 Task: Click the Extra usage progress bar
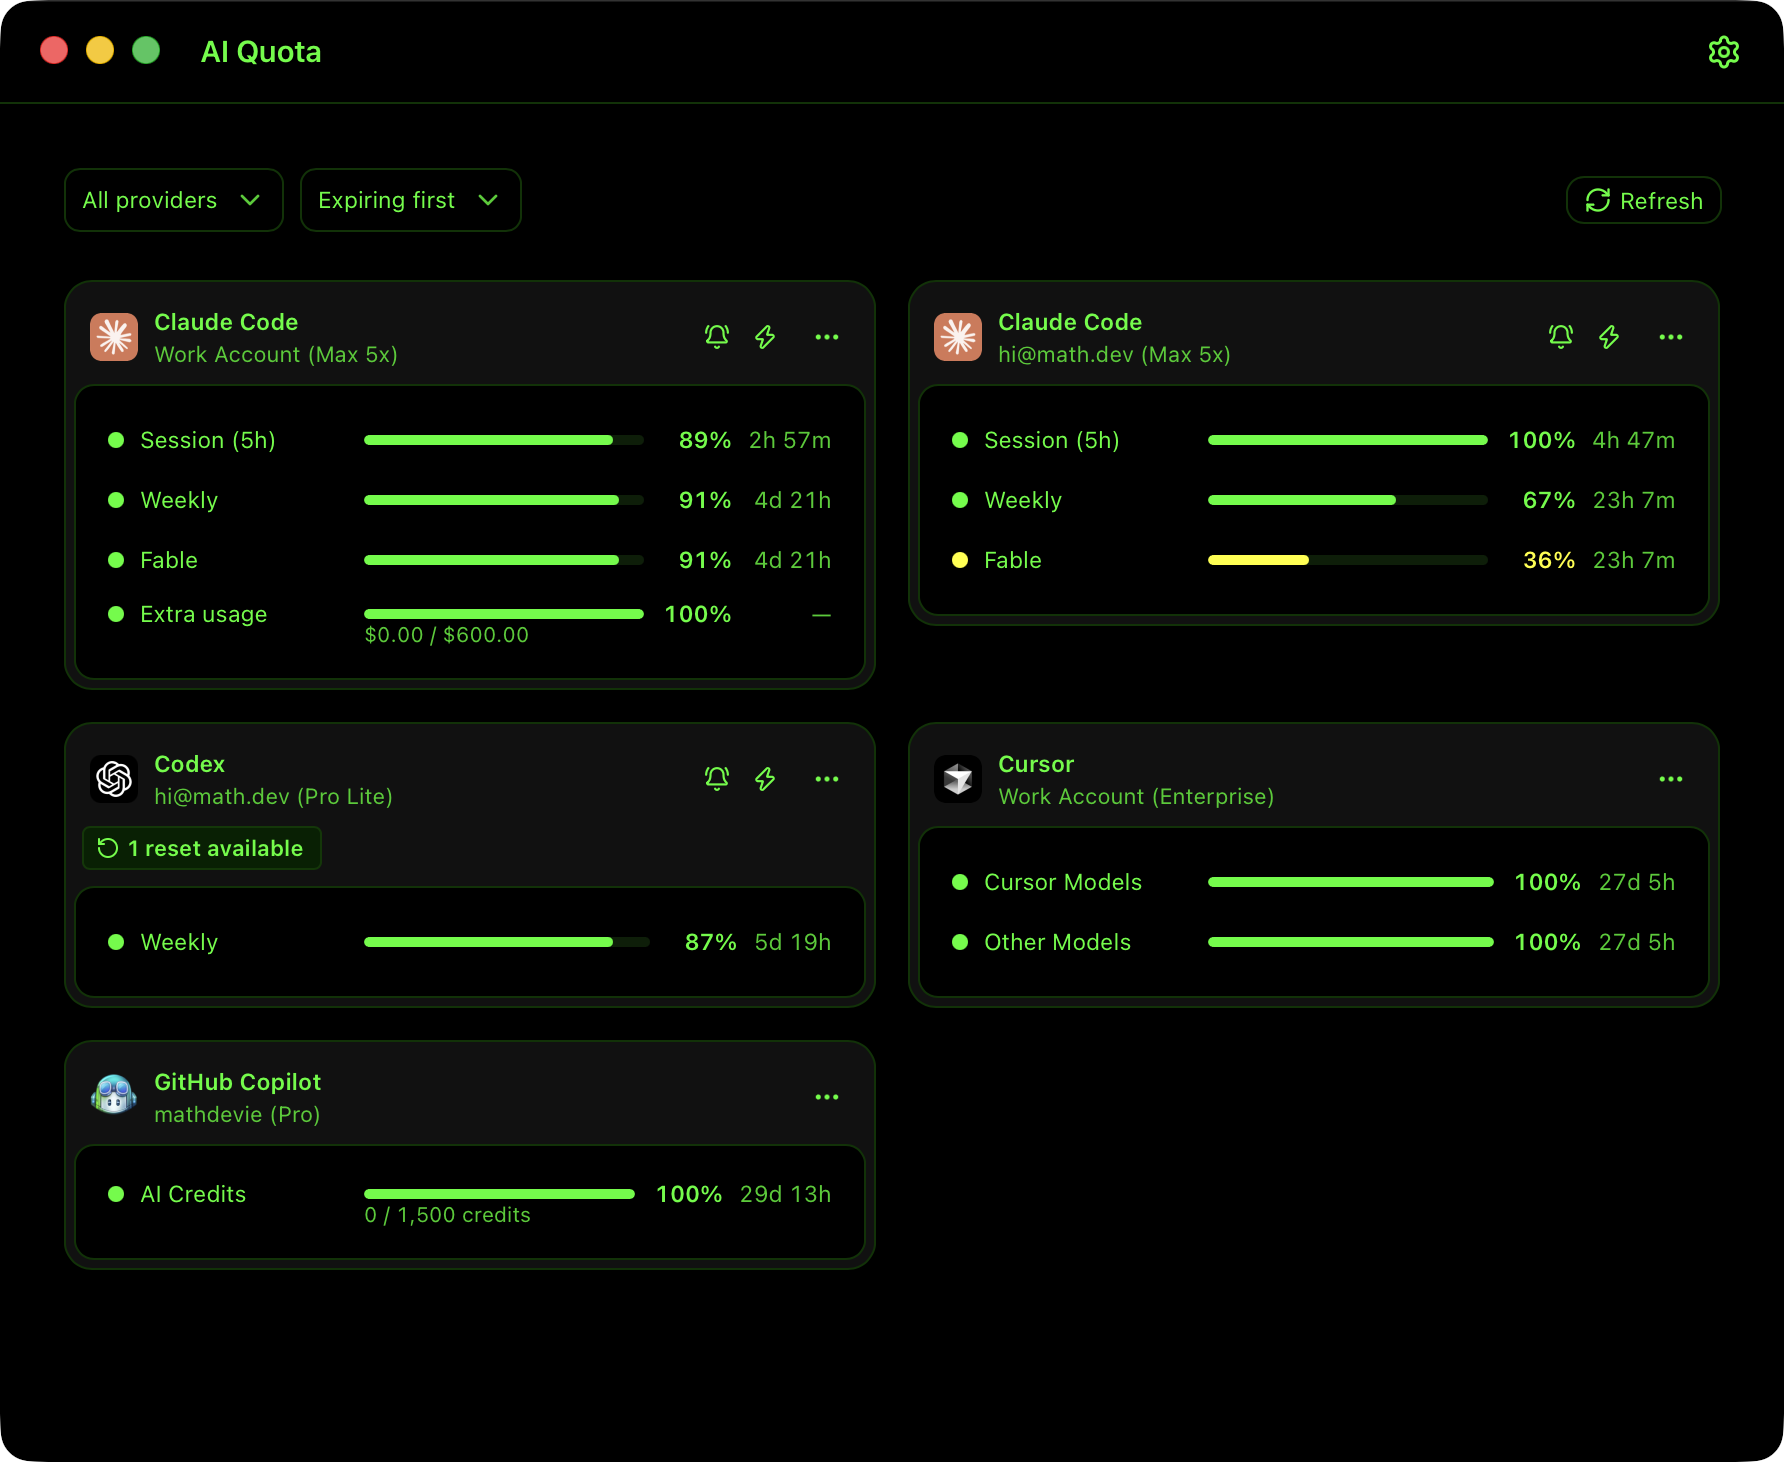[x=504, y=614]
